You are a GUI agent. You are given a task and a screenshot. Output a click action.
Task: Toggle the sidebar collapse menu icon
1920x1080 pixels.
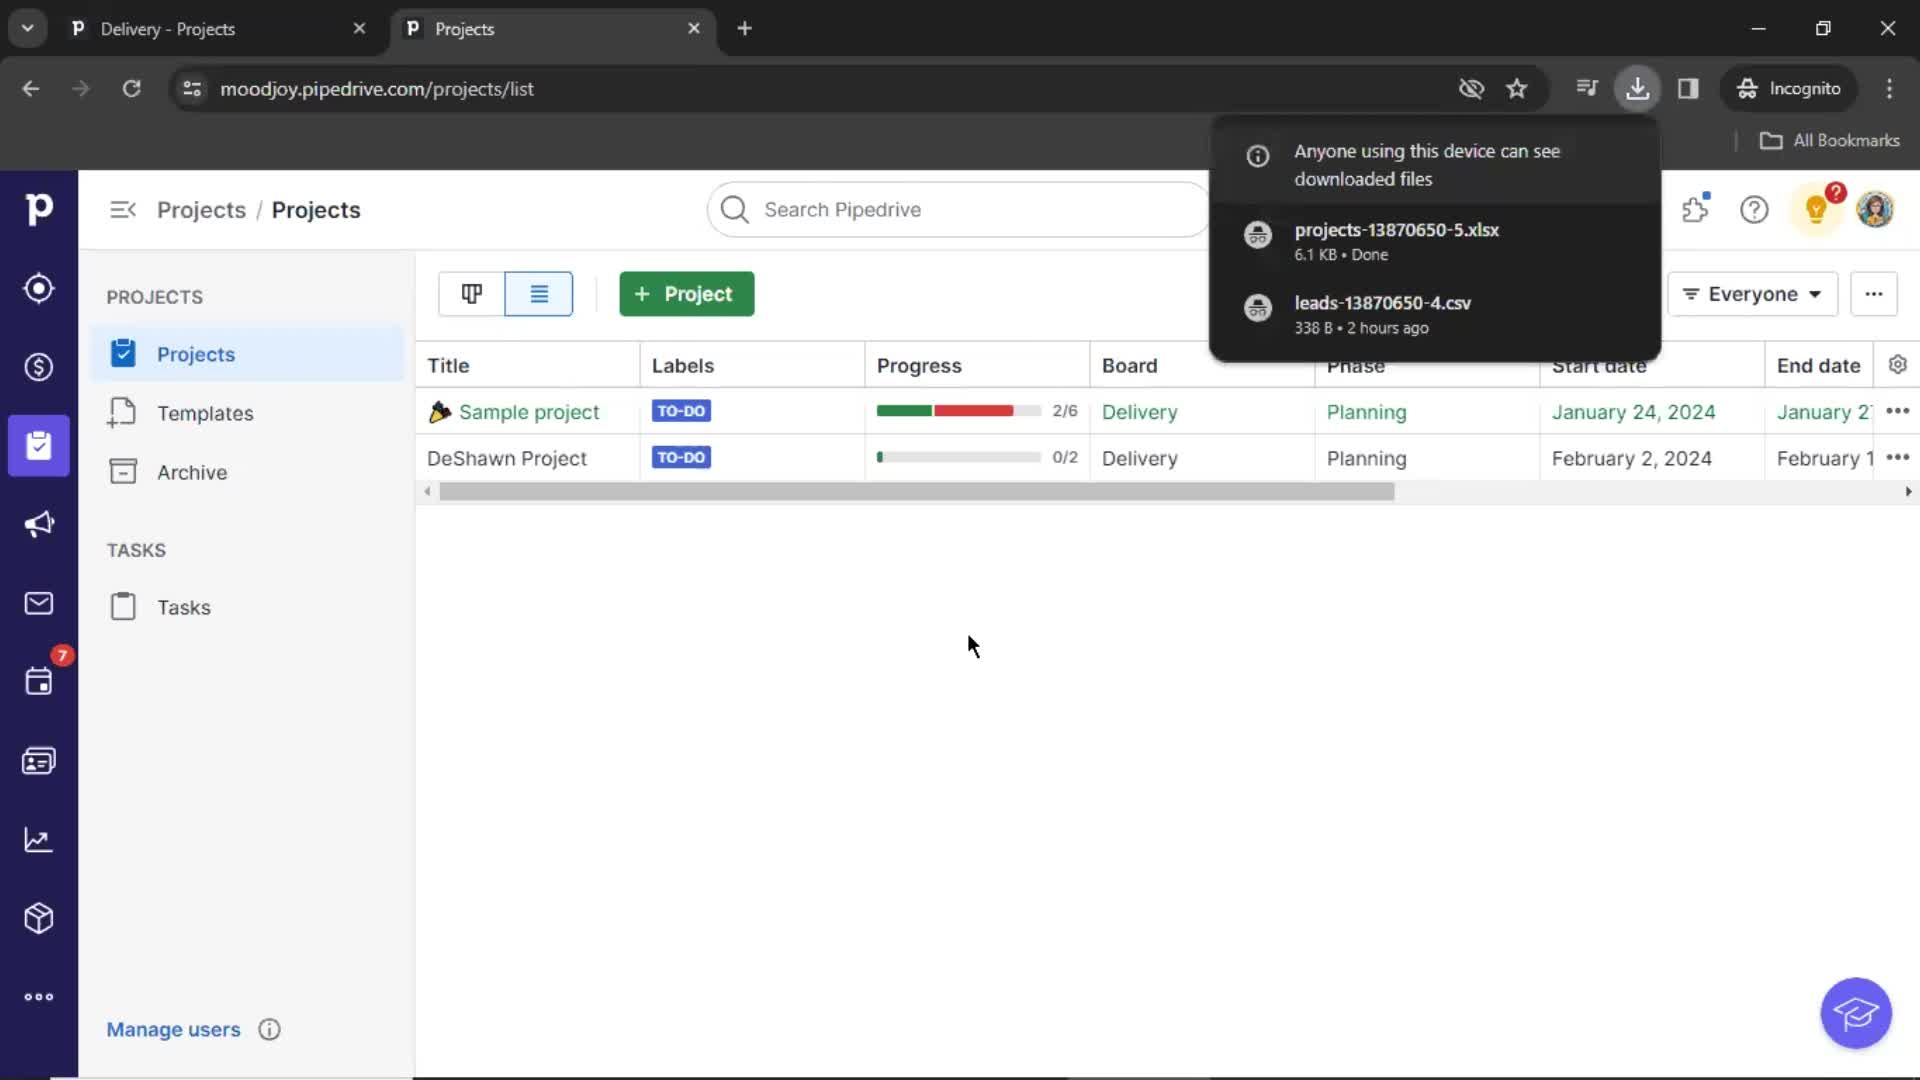click(121, 208)
